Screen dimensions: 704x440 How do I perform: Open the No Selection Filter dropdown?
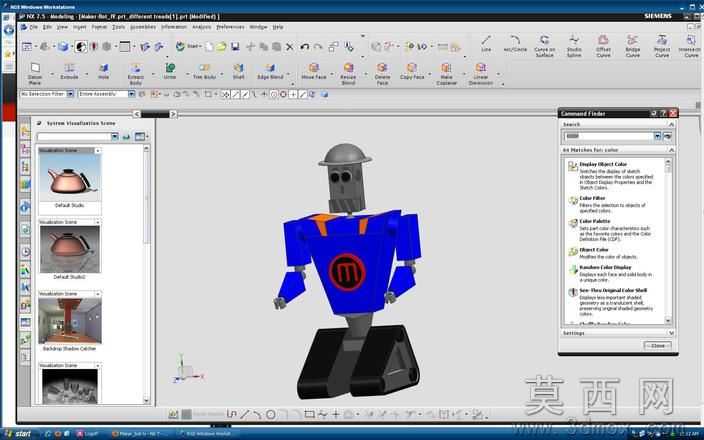70,94
